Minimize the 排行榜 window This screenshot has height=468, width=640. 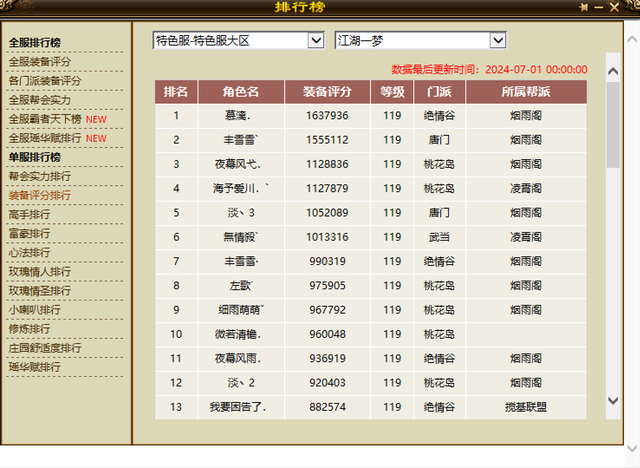coord(599,7)
